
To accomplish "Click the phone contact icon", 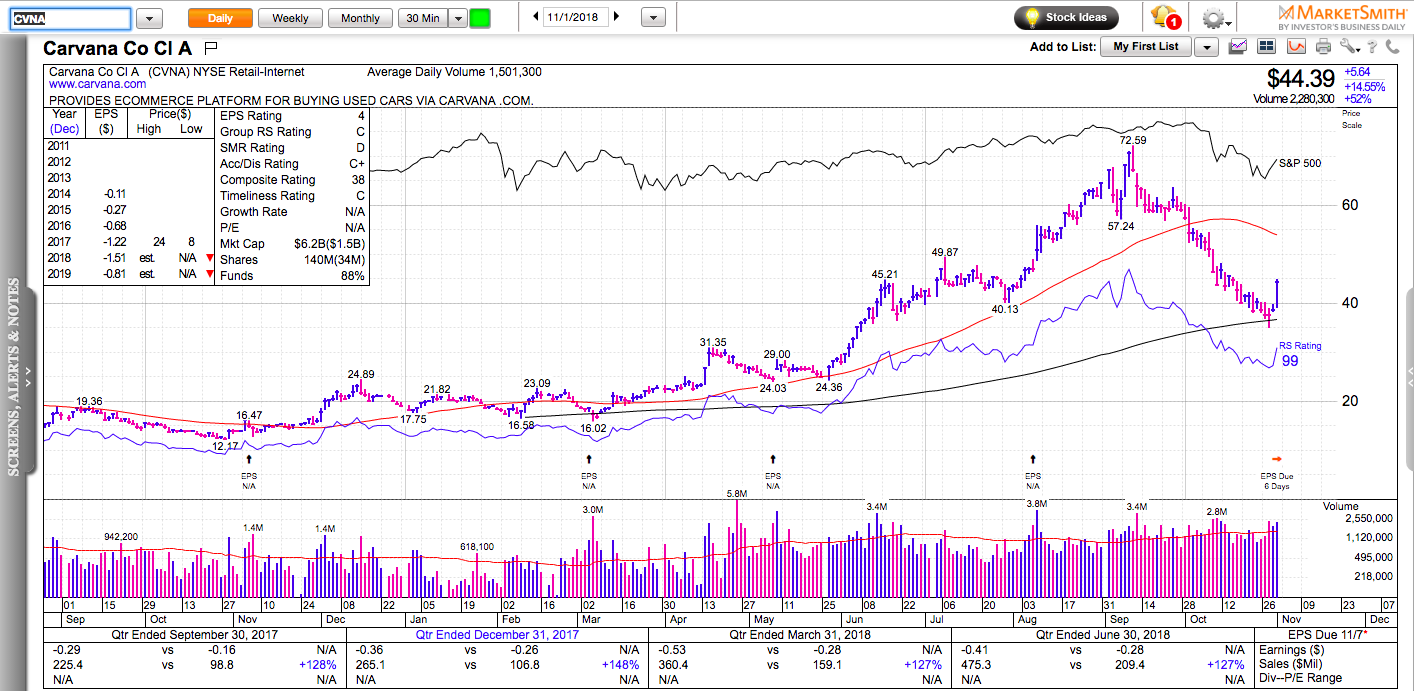I will tap(1393, 46).
